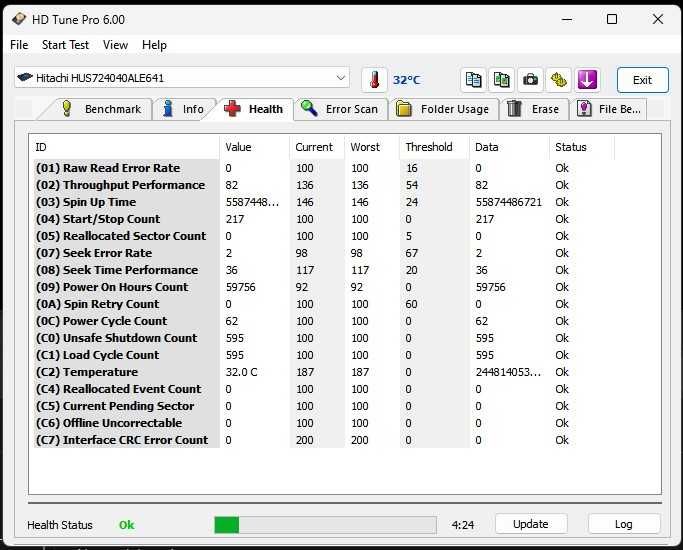Image resolution: width=683 pixels, height=550 pixels.
Task: Click the Update button
Action: point(531,524)
